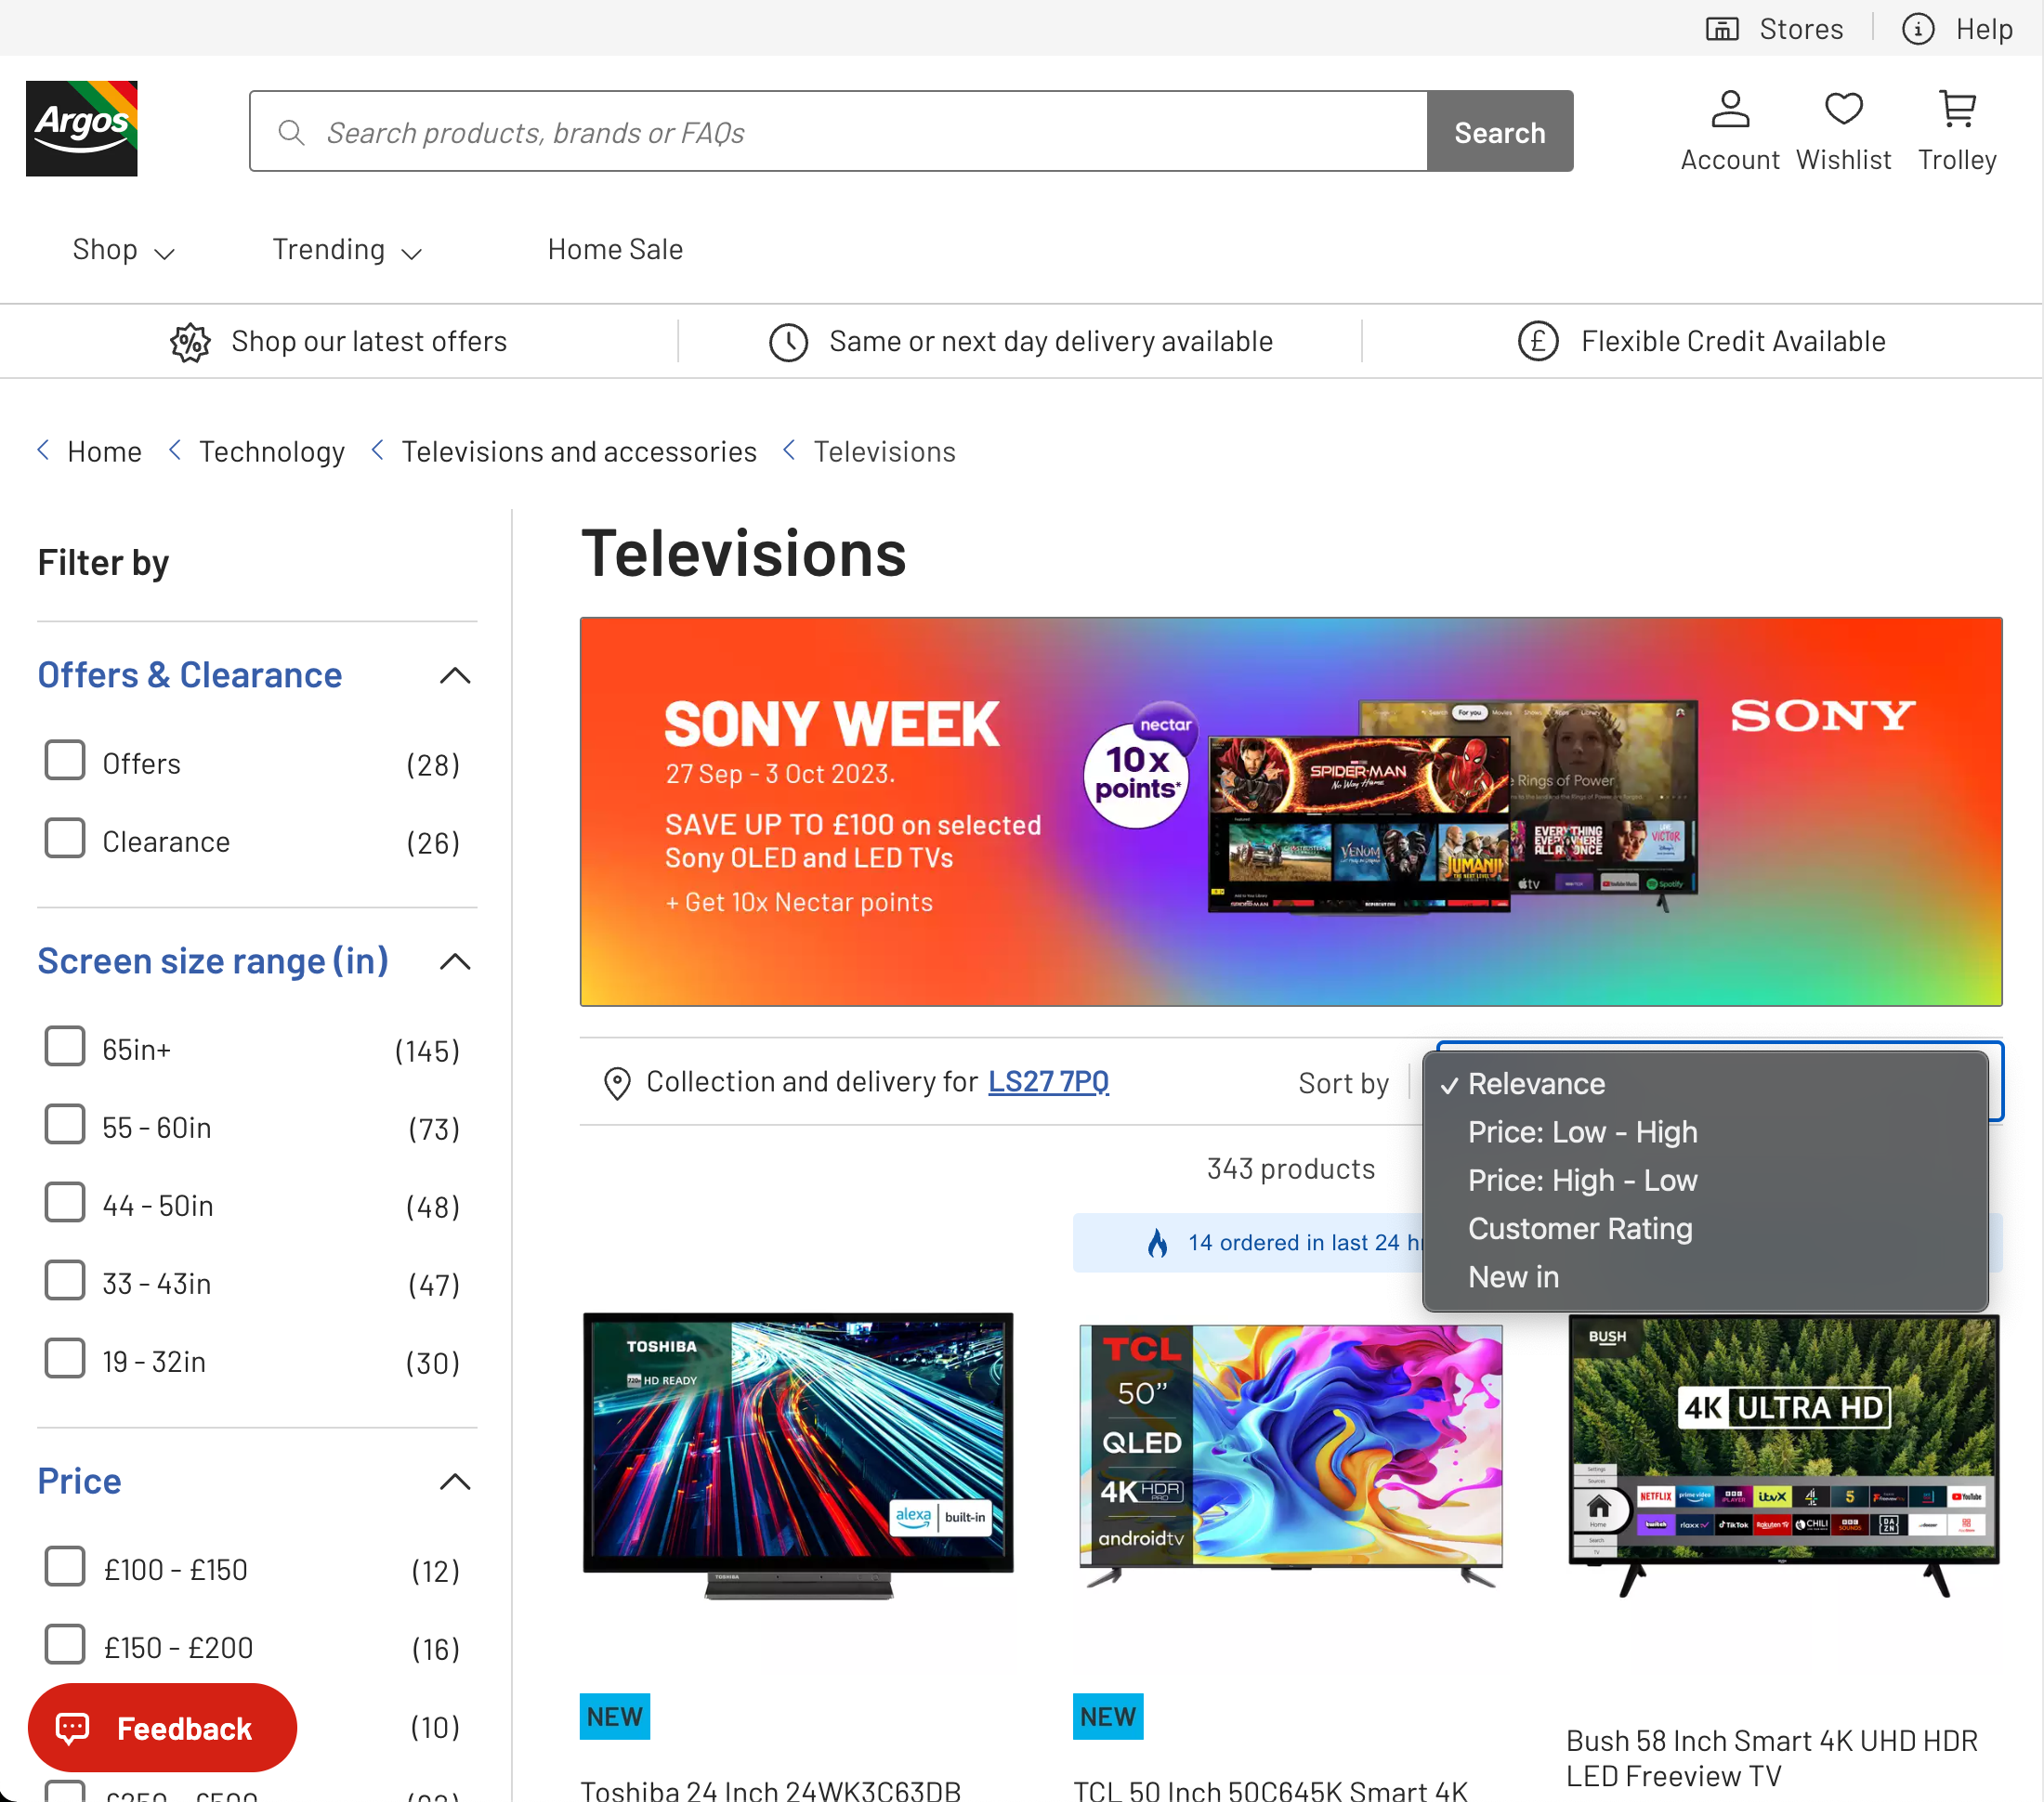The image size is (2044, 1802).
Task: Select Home Sale in the navigation
Action: [x=614, y=250]
